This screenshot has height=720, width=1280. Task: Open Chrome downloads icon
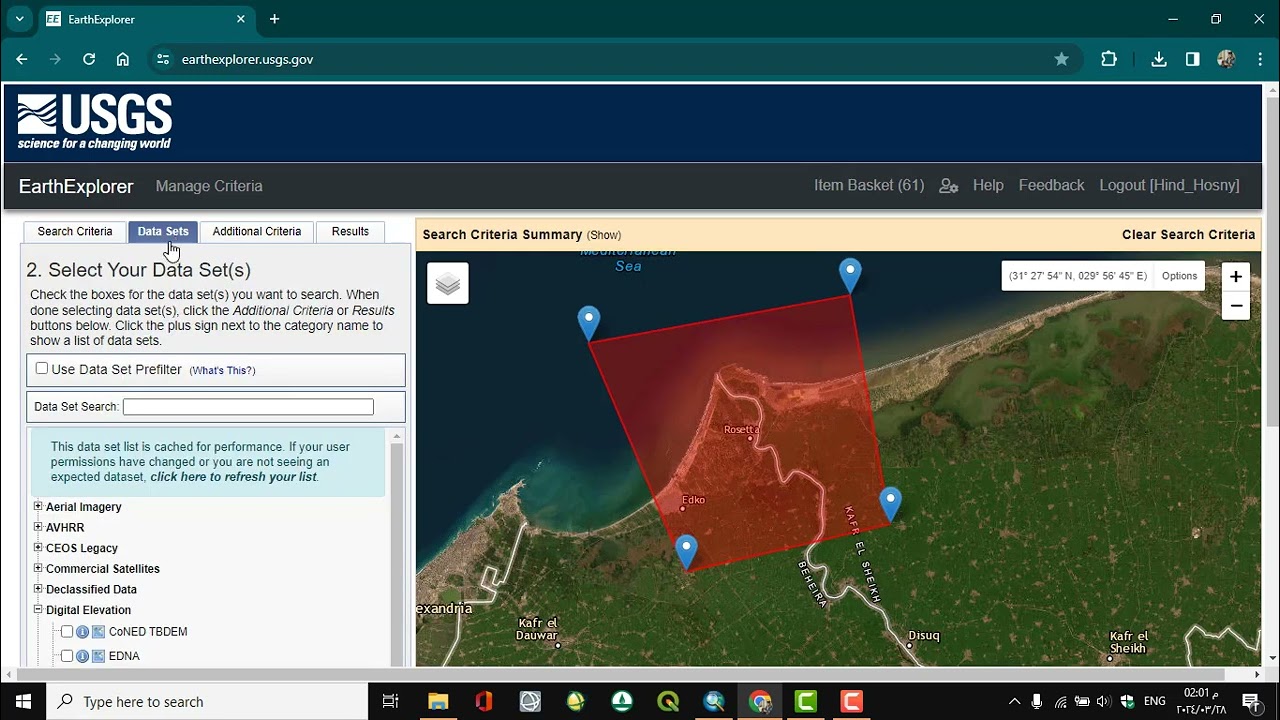tap(1159, 59)
